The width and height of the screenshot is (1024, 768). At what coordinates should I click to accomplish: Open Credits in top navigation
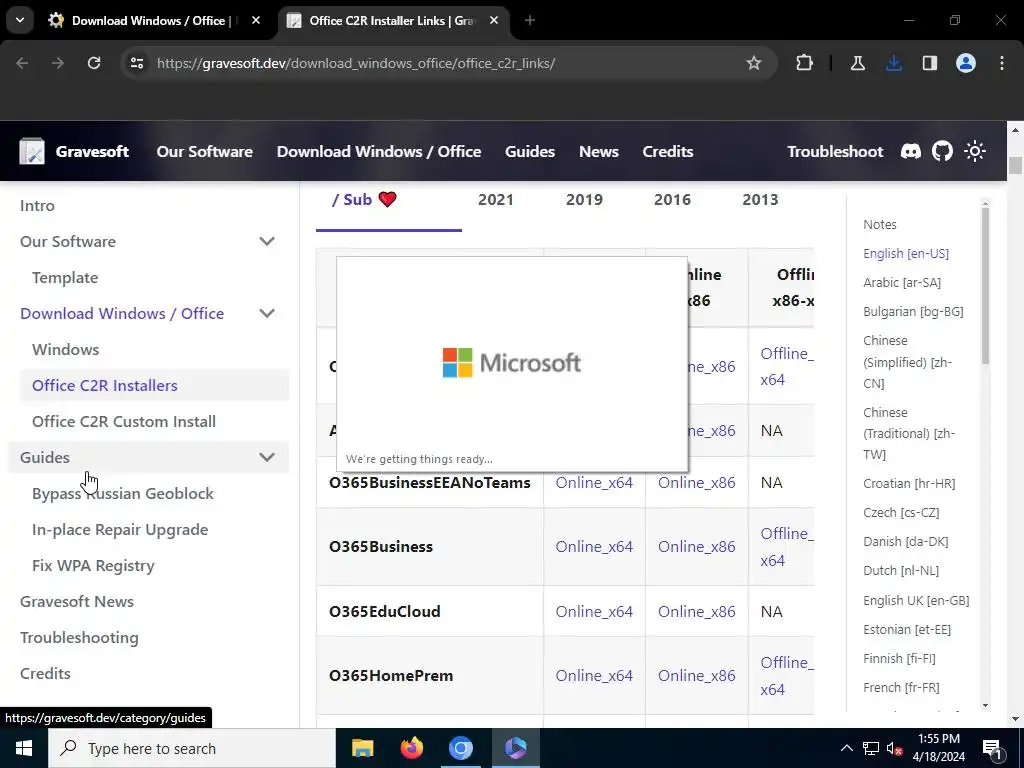point(667,152)
